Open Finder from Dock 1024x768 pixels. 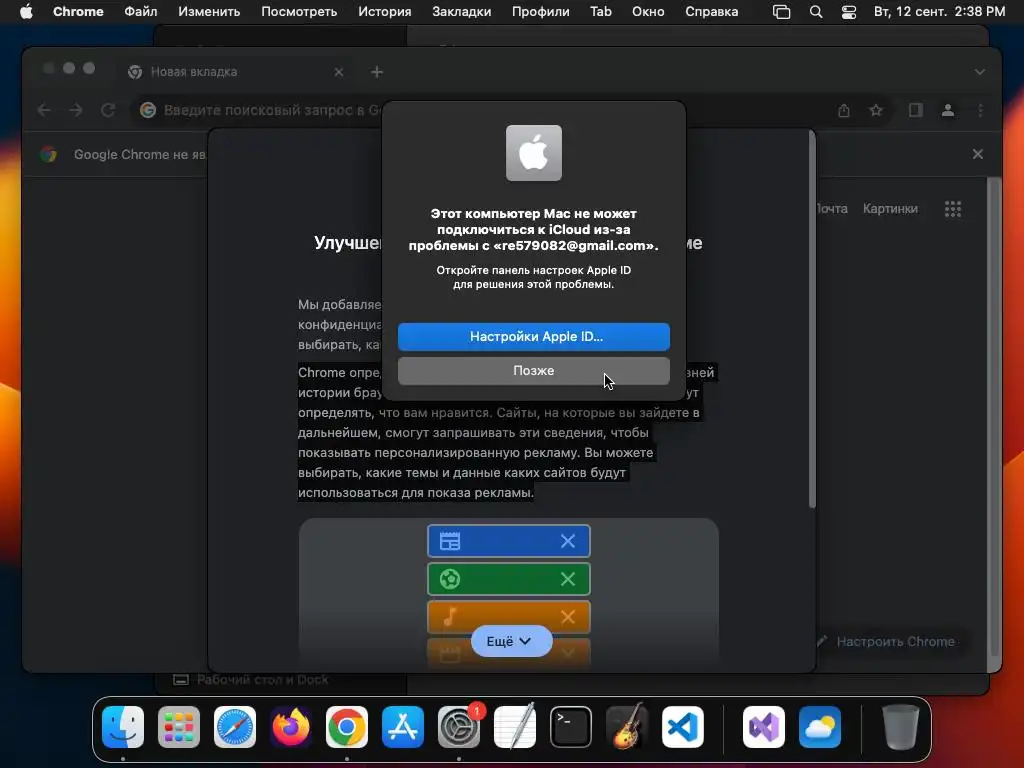tap(123, 727)
